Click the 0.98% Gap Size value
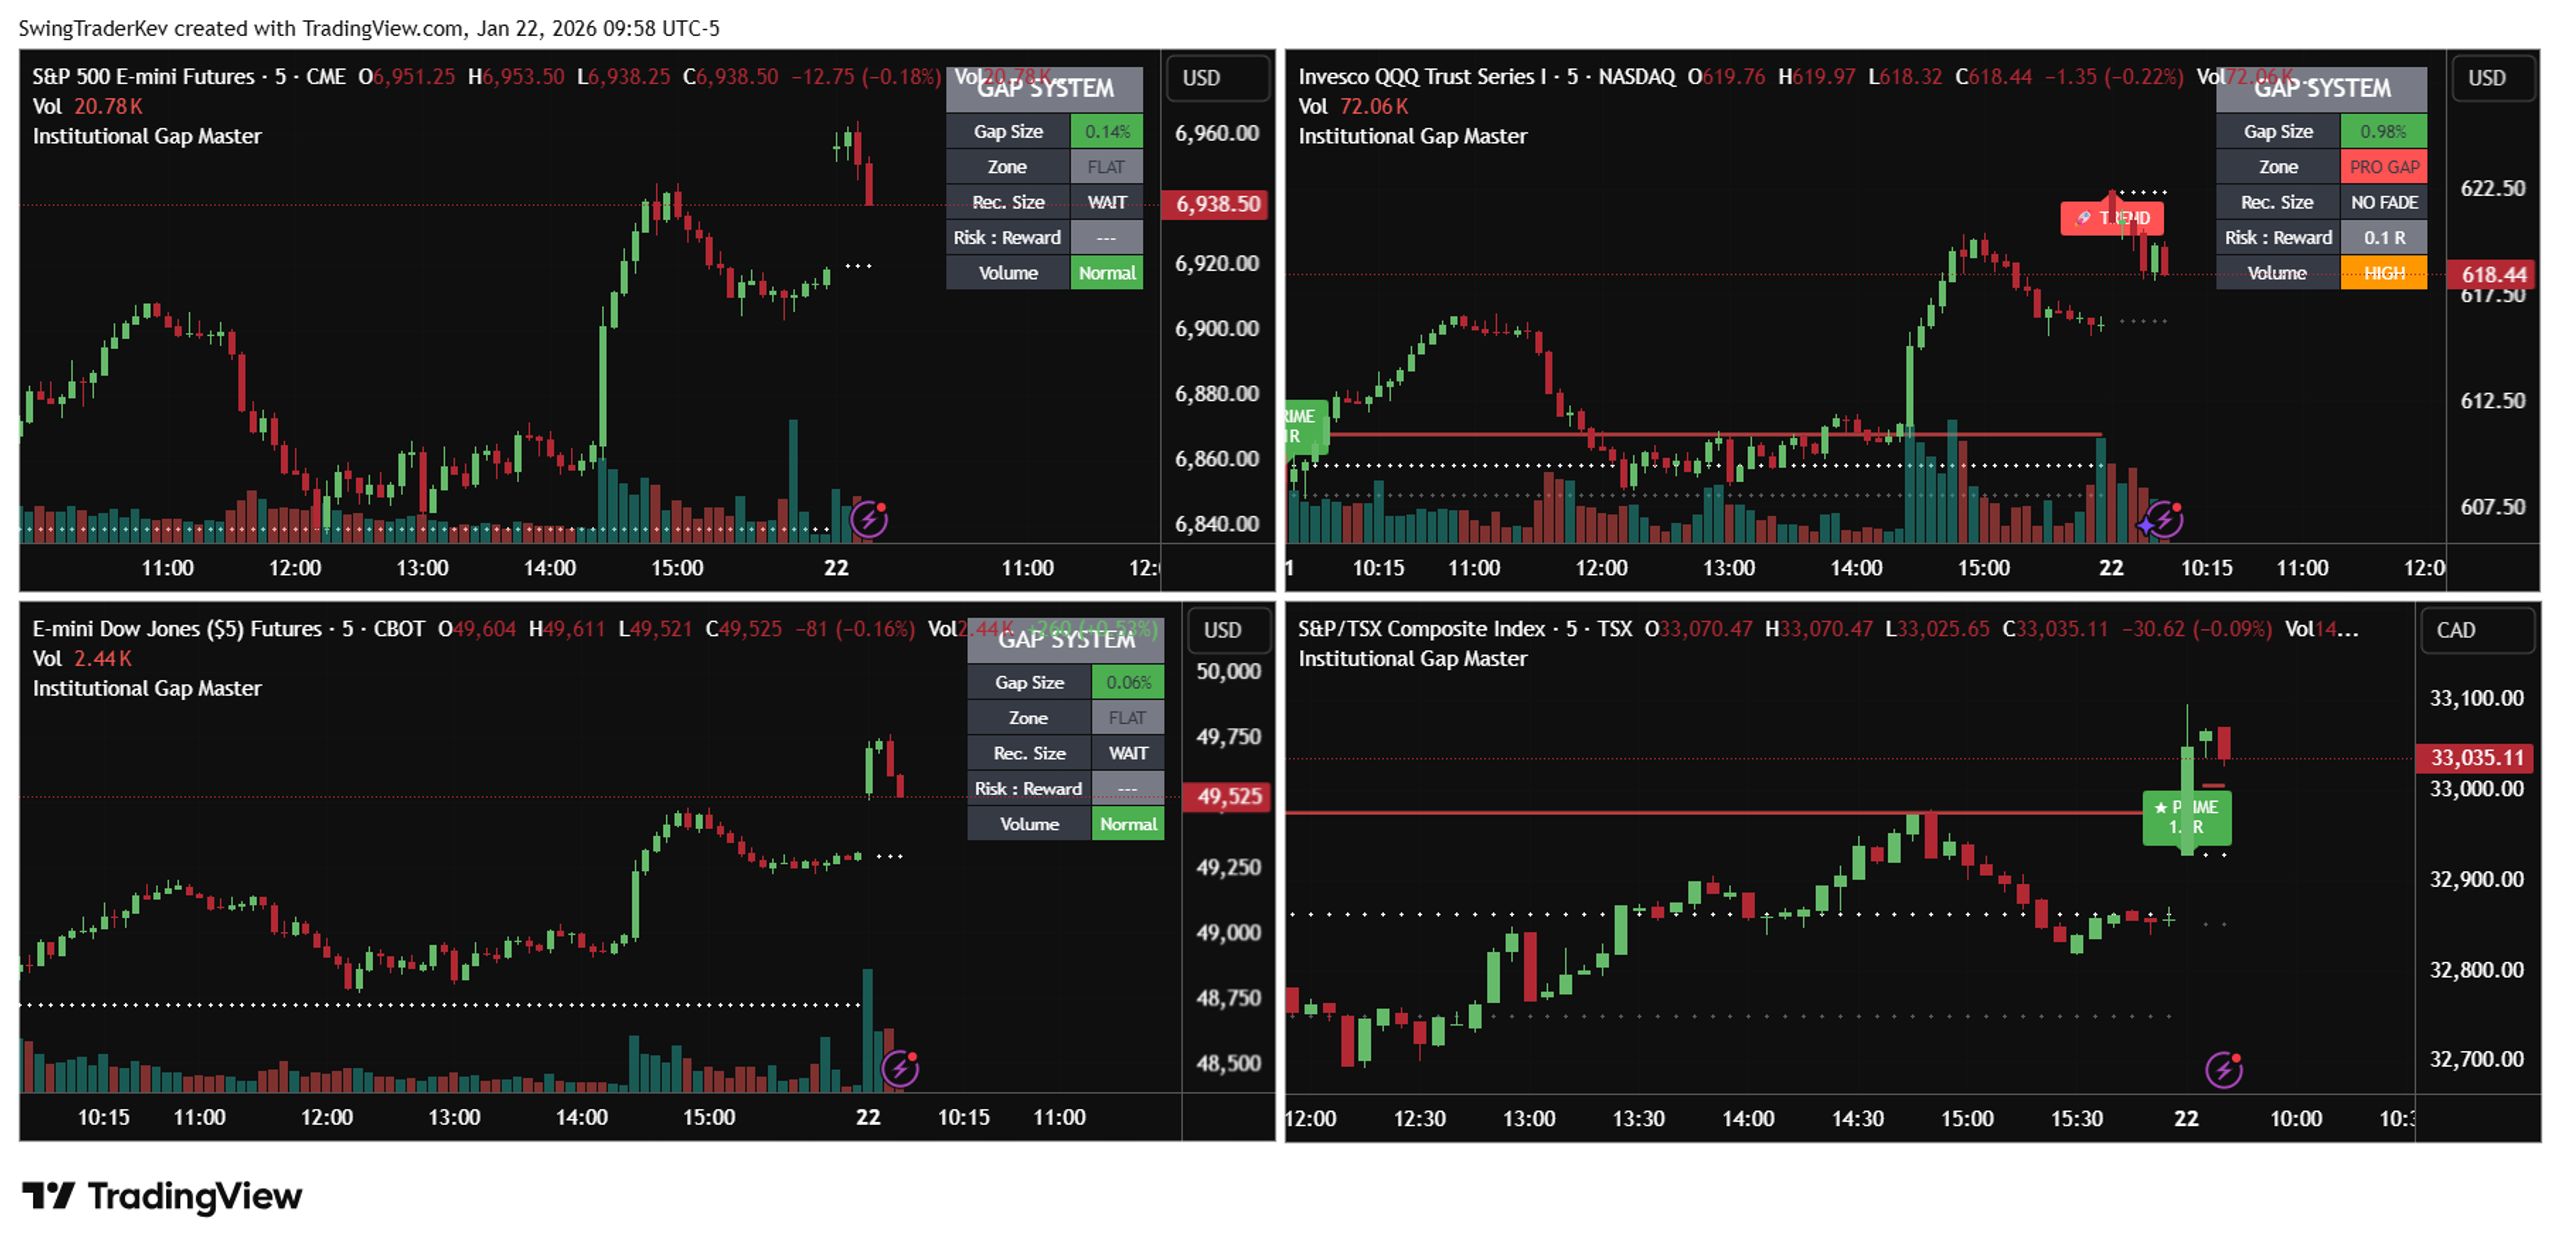The width and height of the screenshot is (2560, 1249). 2384,131
